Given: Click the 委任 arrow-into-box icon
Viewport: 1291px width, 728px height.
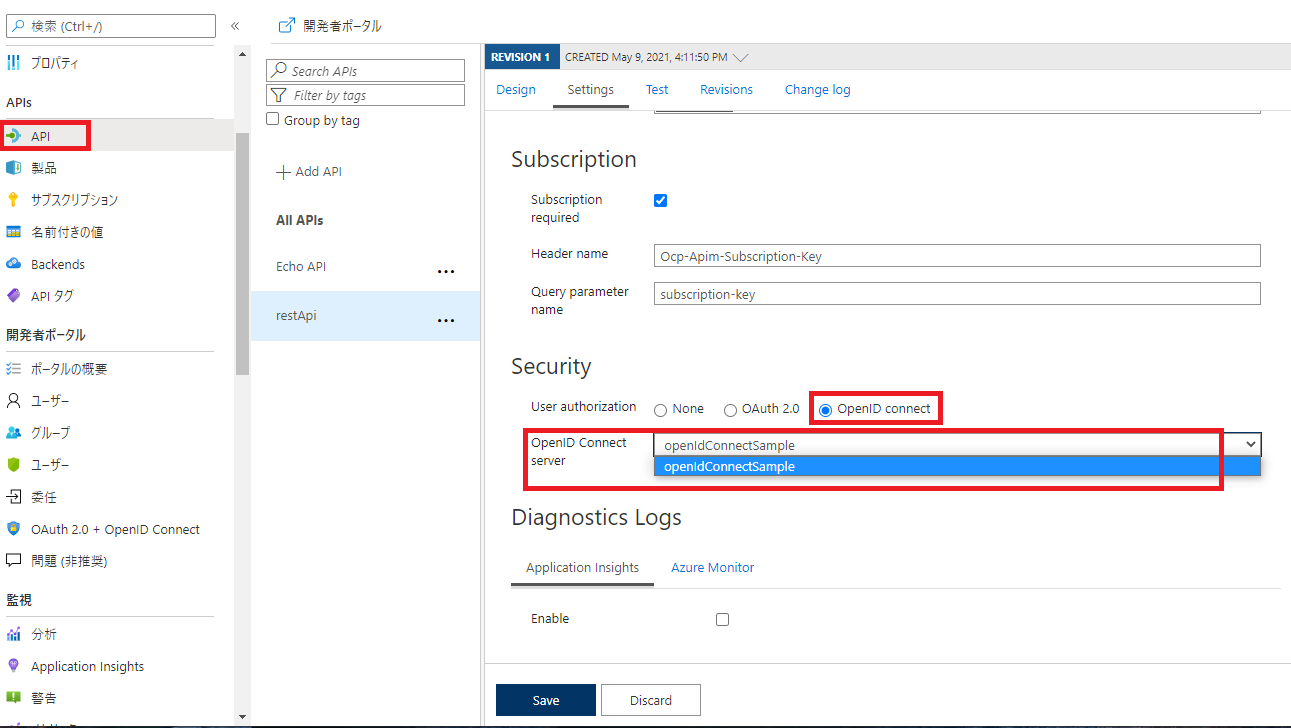Looking at the screenshot, I should (14, 497).
